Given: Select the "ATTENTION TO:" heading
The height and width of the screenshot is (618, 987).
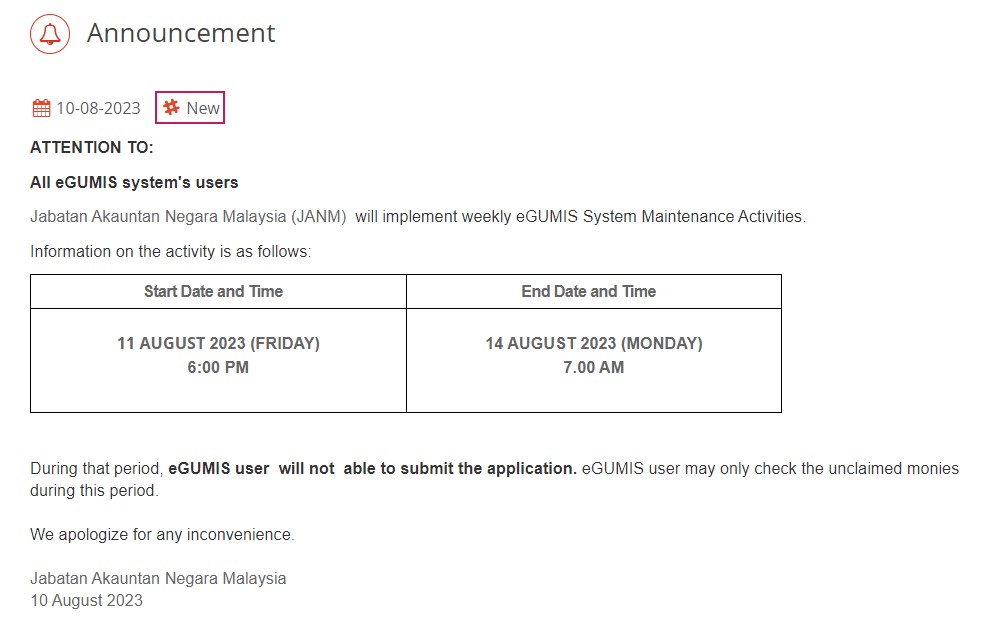Looking at the screenshot, I should click(92, 147).
